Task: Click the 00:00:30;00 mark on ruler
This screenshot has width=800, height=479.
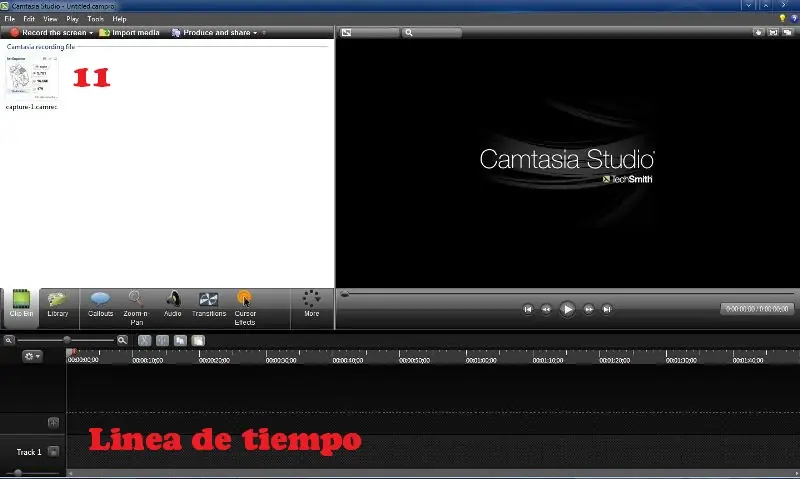Action: pos(281,360)
